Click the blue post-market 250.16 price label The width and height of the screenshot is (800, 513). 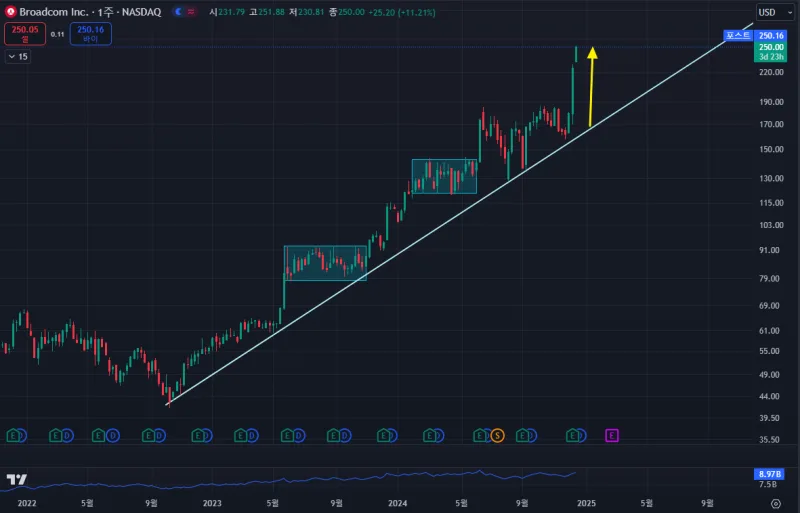771,36
